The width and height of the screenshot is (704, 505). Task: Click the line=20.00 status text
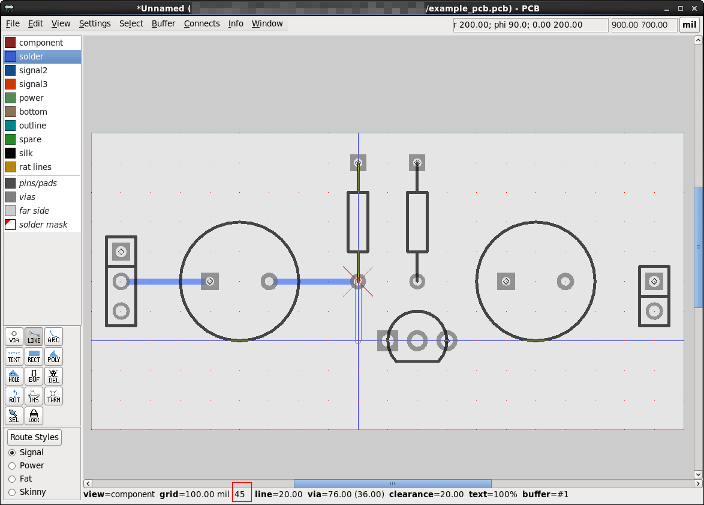(278, 494)
